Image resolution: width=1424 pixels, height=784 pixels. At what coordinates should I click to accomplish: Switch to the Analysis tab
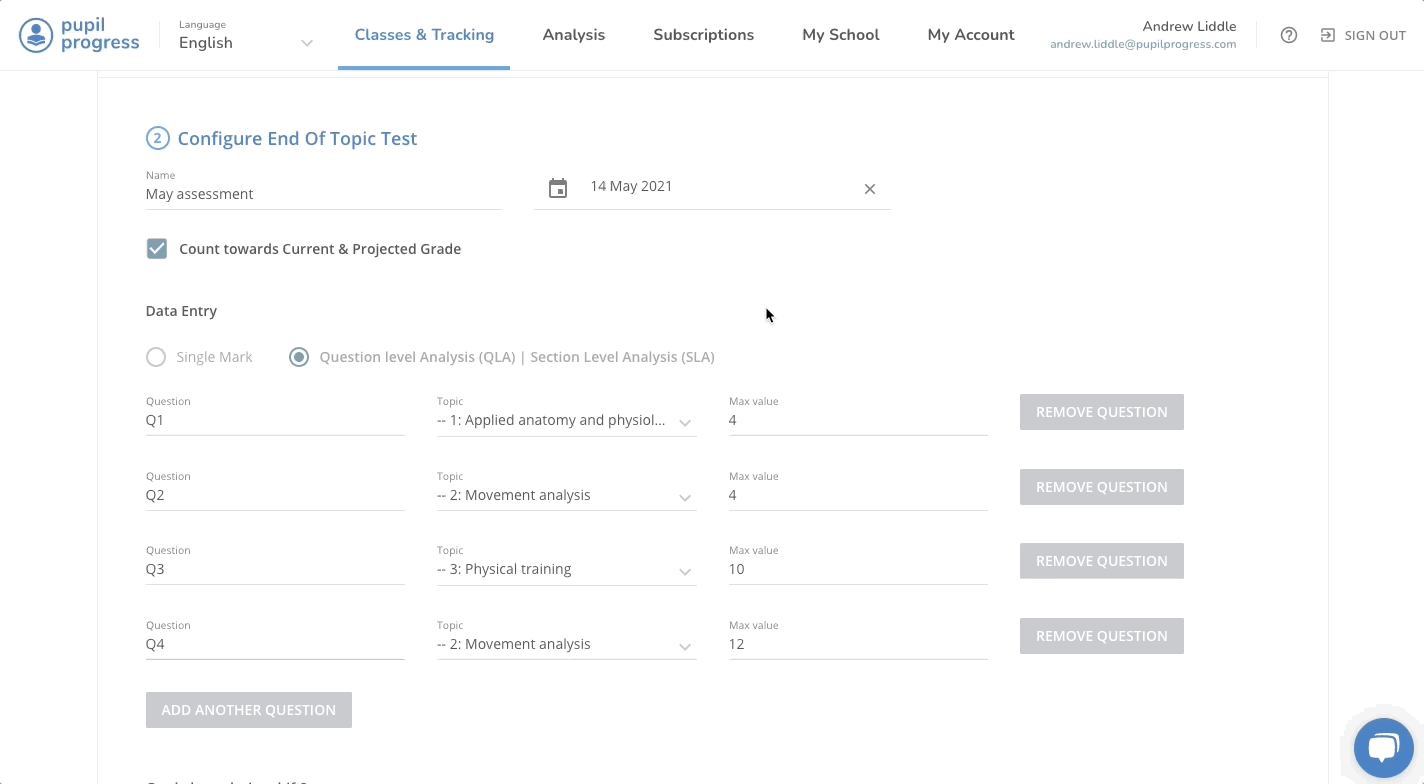click(x=573, y=35)
